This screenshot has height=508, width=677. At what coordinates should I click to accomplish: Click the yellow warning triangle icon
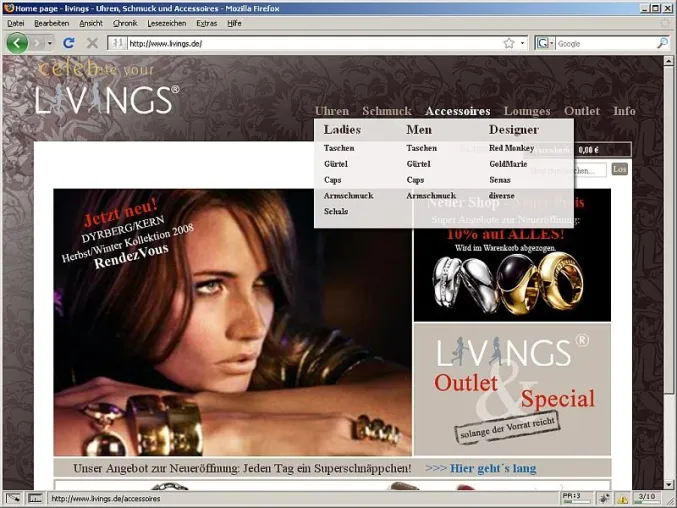pos(622,499)
